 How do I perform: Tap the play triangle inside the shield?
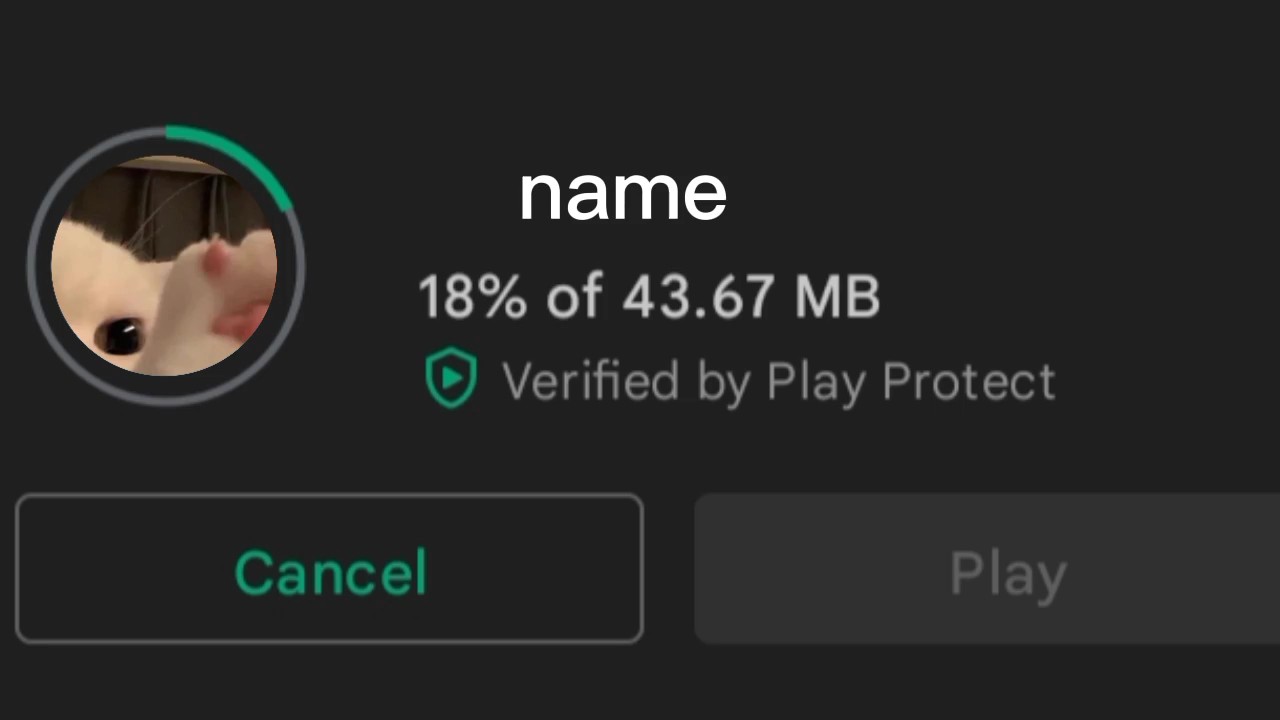point(452,377)
